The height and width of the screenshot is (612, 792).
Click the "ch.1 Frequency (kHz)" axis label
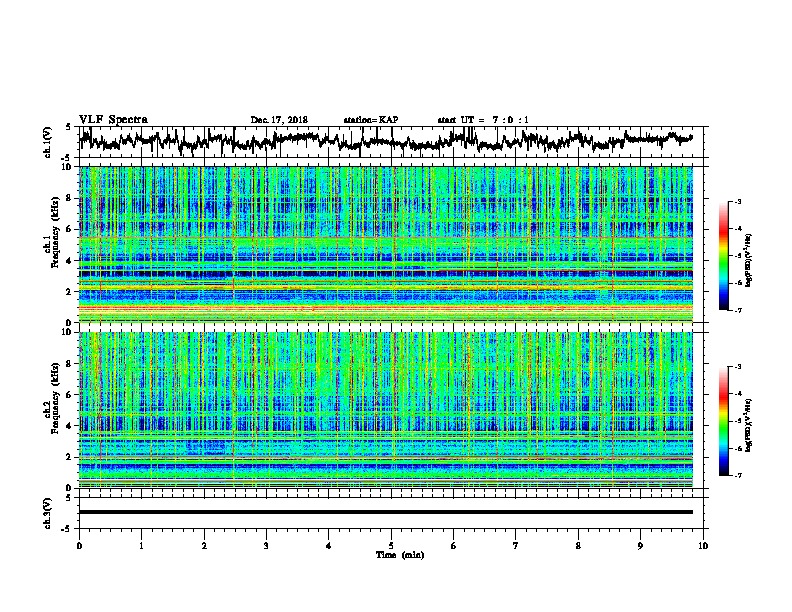pyautogui.click(x=51, y=233)
